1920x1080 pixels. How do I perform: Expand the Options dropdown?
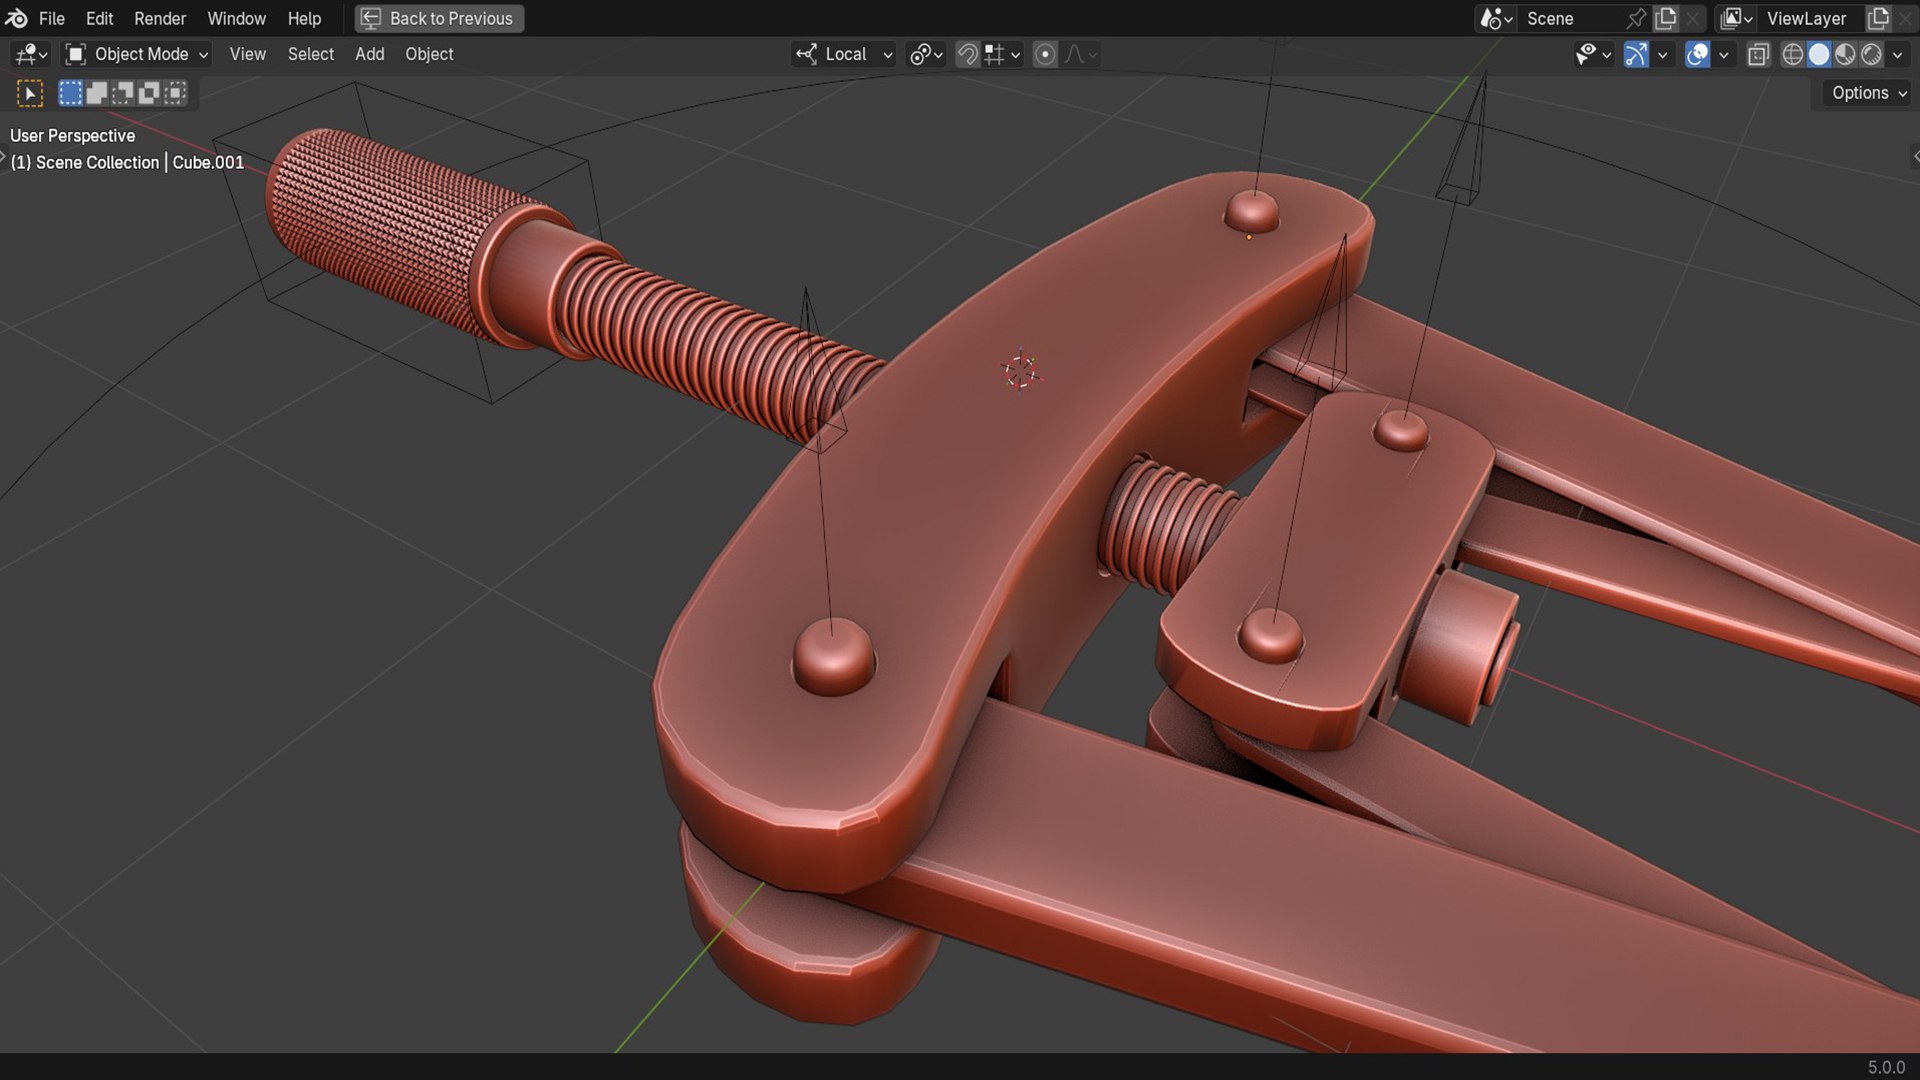(x=1868, y=93)
